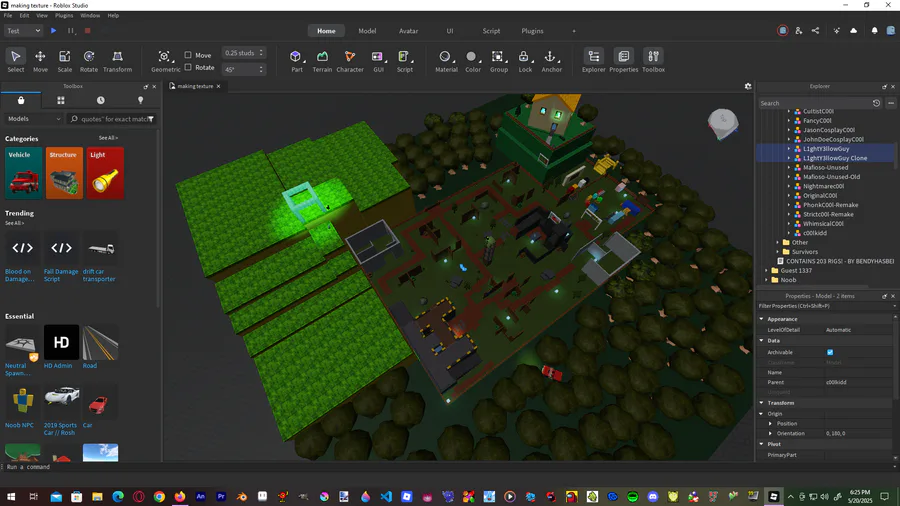Pick the Scale tool
900x506 pixels.
64,60
